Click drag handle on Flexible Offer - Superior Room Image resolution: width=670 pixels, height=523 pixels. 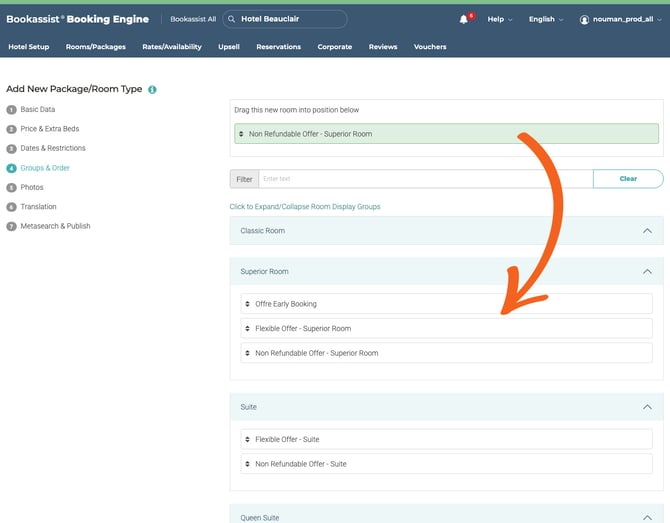click(247, 328)
